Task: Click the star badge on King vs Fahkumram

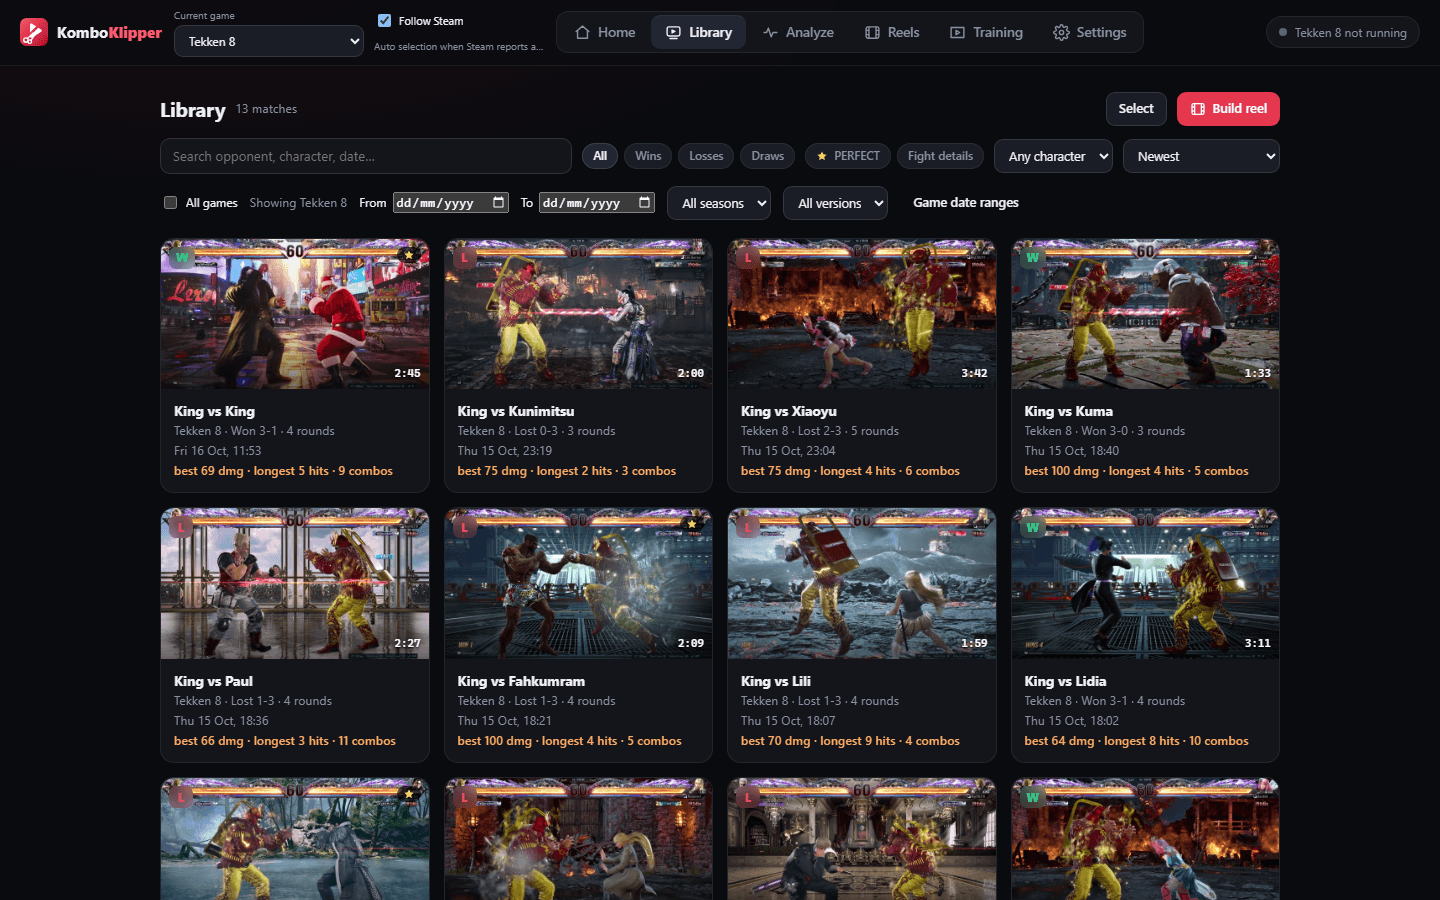Action: pyautogui.click(x=691, y=526)
